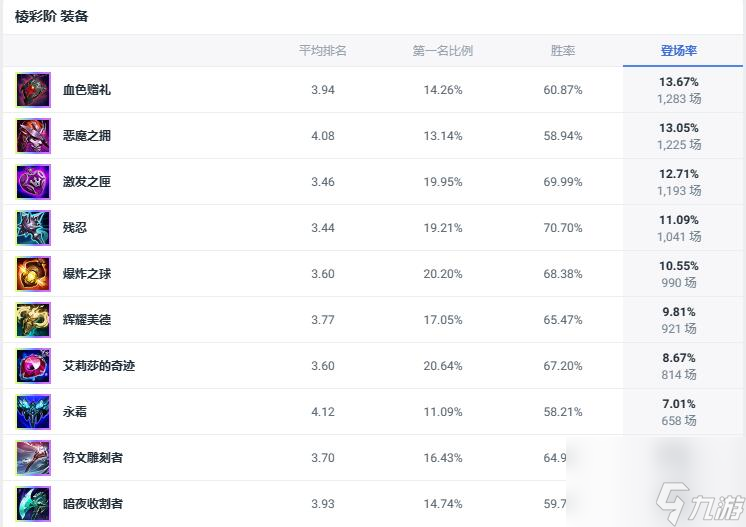Image resolution: width=746 pixels, height=527 pixels.
Task: Open the 恶魔之拥 item name
Action: (x=87, y=136)
